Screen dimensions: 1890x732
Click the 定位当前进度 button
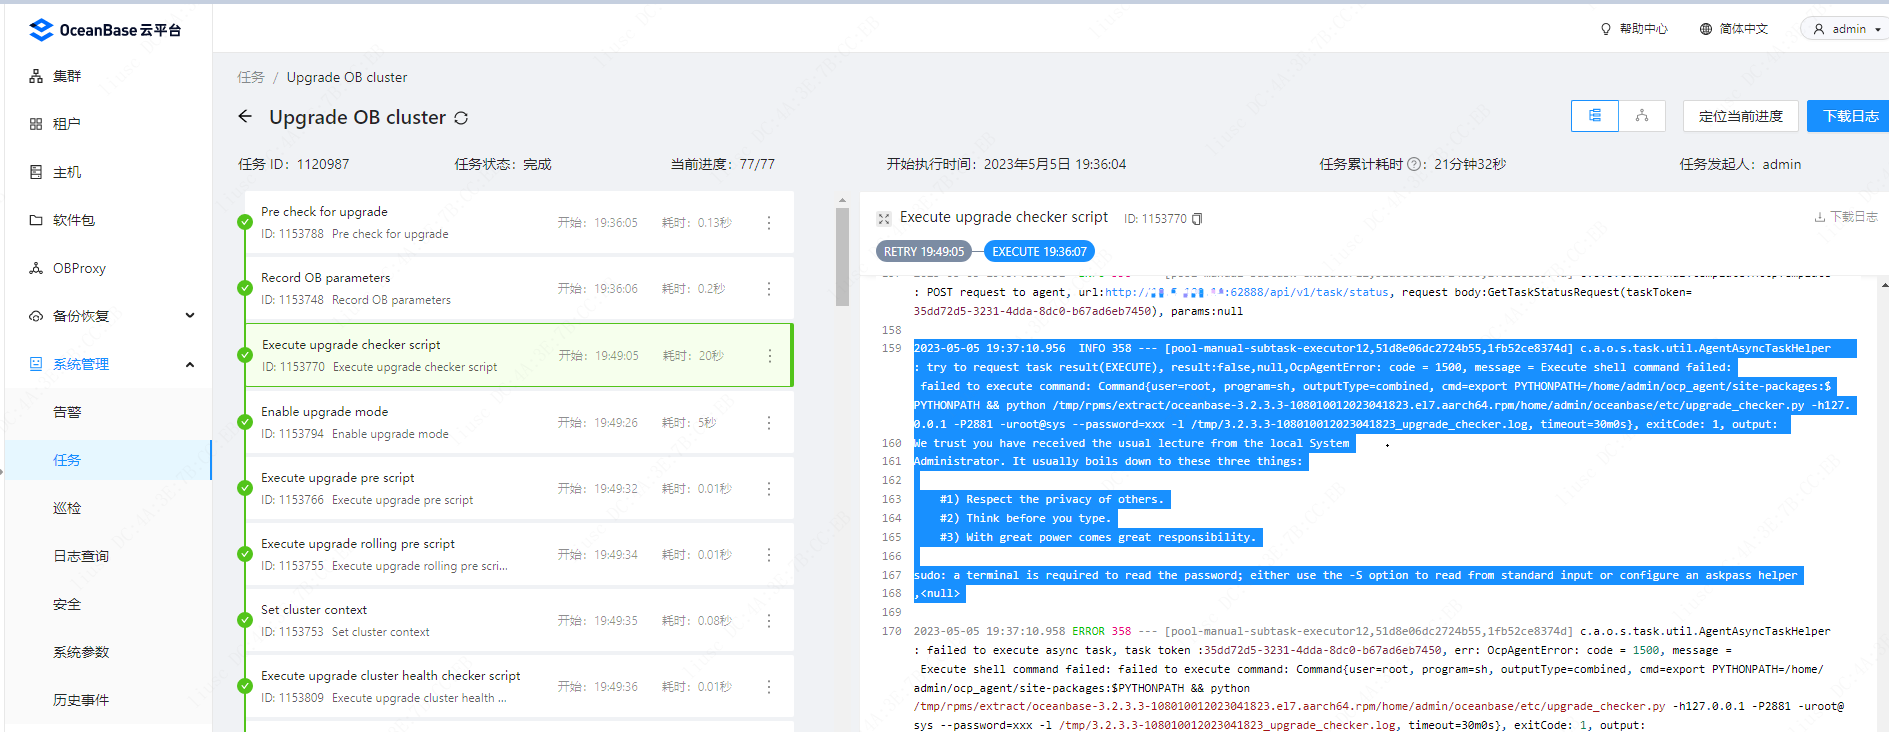(1741, 116)
